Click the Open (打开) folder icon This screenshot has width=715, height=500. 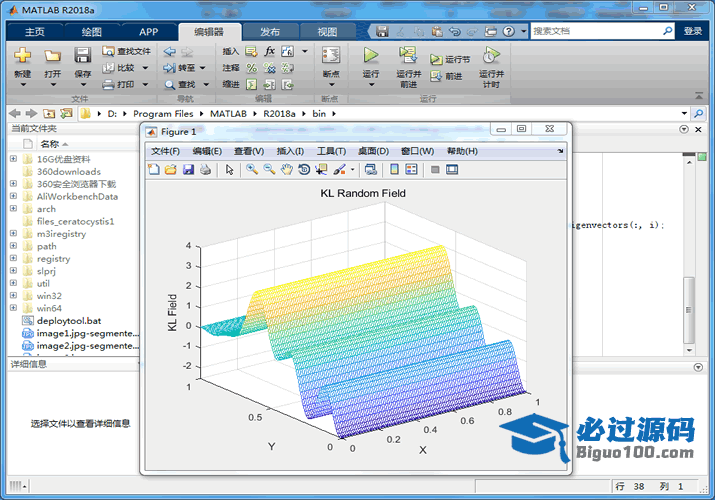[52, 56]
